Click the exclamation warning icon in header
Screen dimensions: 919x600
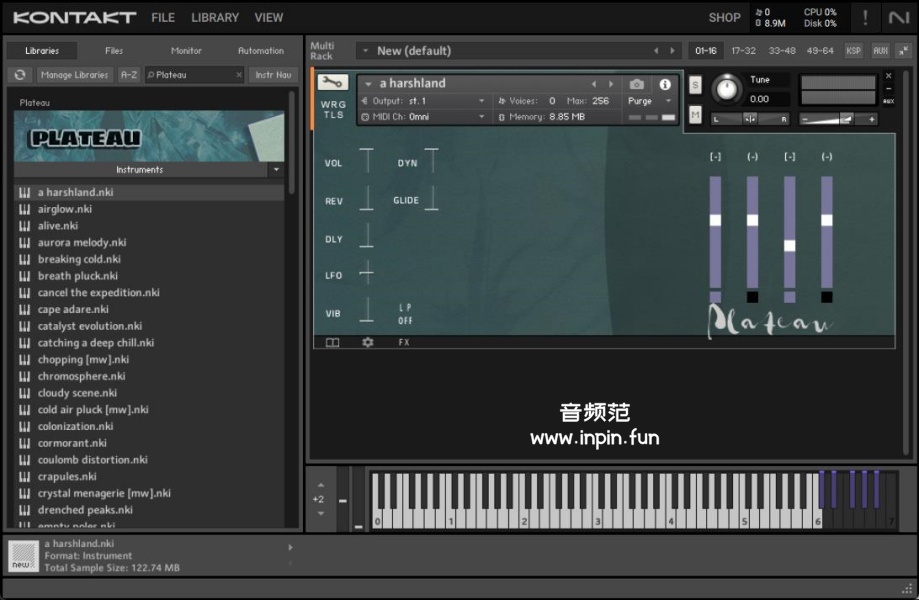[x=865, y=18]
